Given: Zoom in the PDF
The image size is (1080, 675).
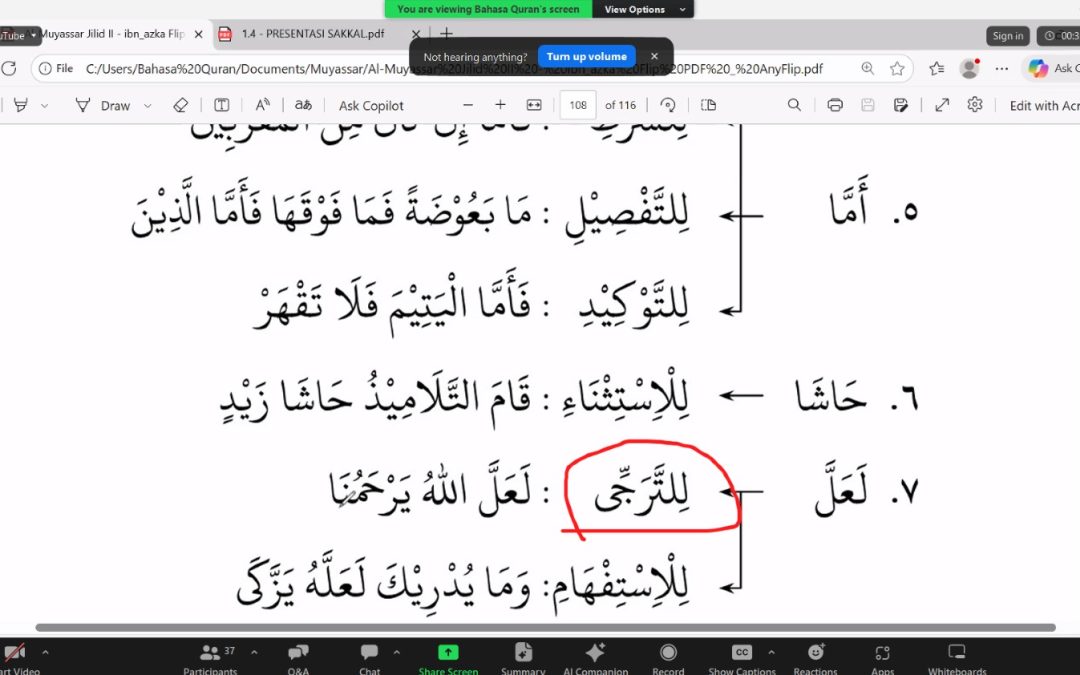Looking at the screenshot, I should point(501,105).
